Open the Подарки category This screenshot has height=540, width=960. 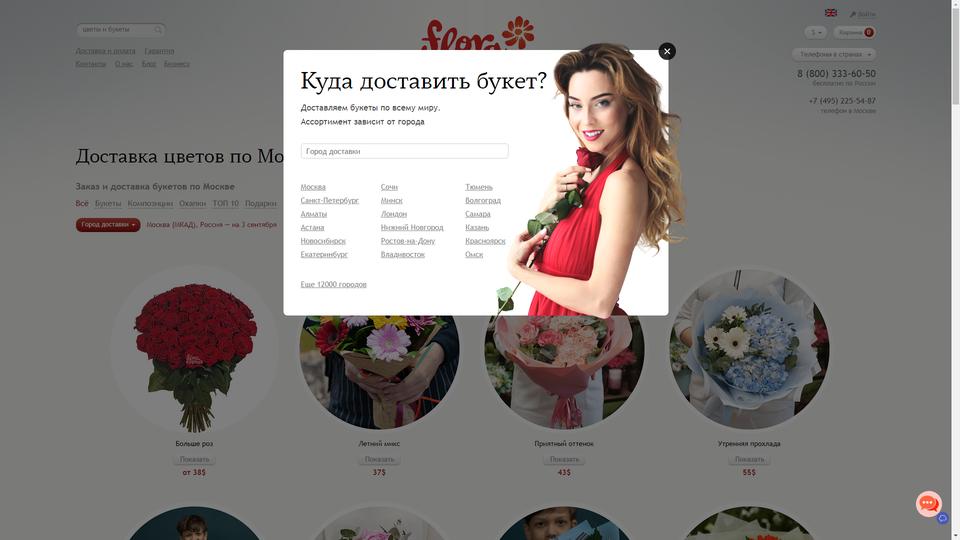(261, 203)
